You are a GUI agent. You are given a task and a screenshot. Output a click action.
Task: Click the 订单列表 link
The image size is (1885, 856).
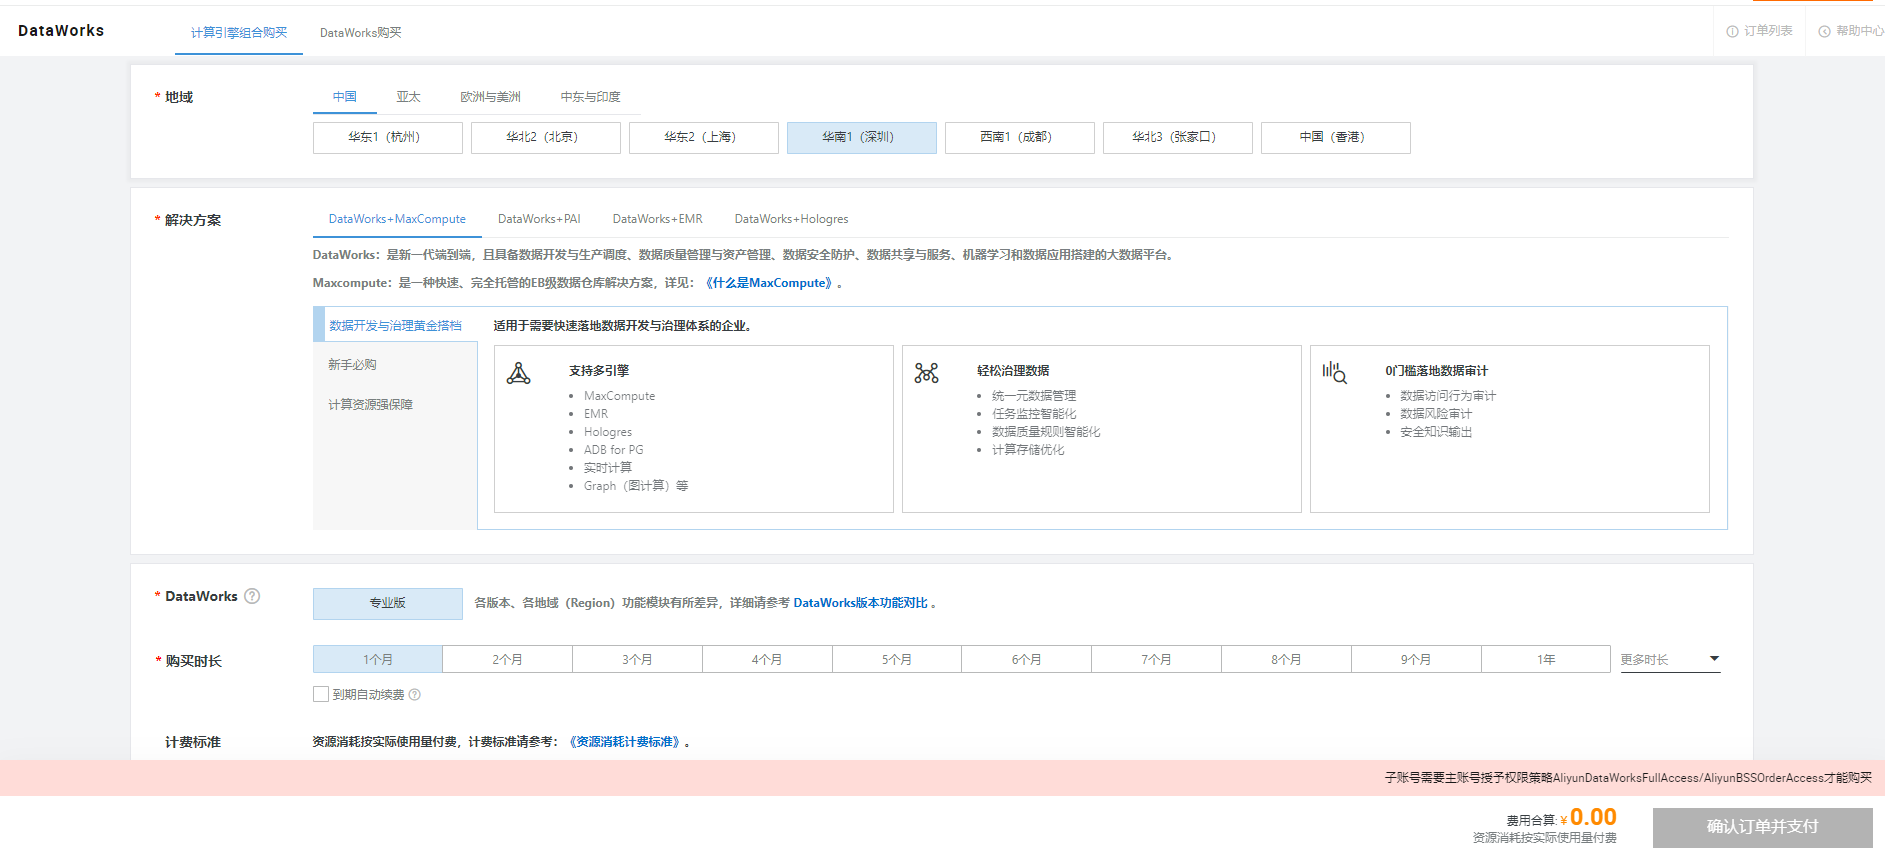pyautogui.click(x=1768, y=32)
